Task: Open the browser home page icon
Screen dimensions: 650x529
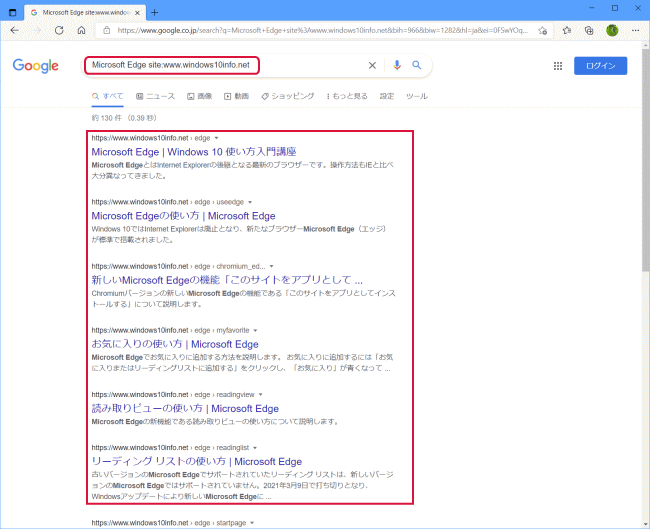Action: tap(82, 30)
